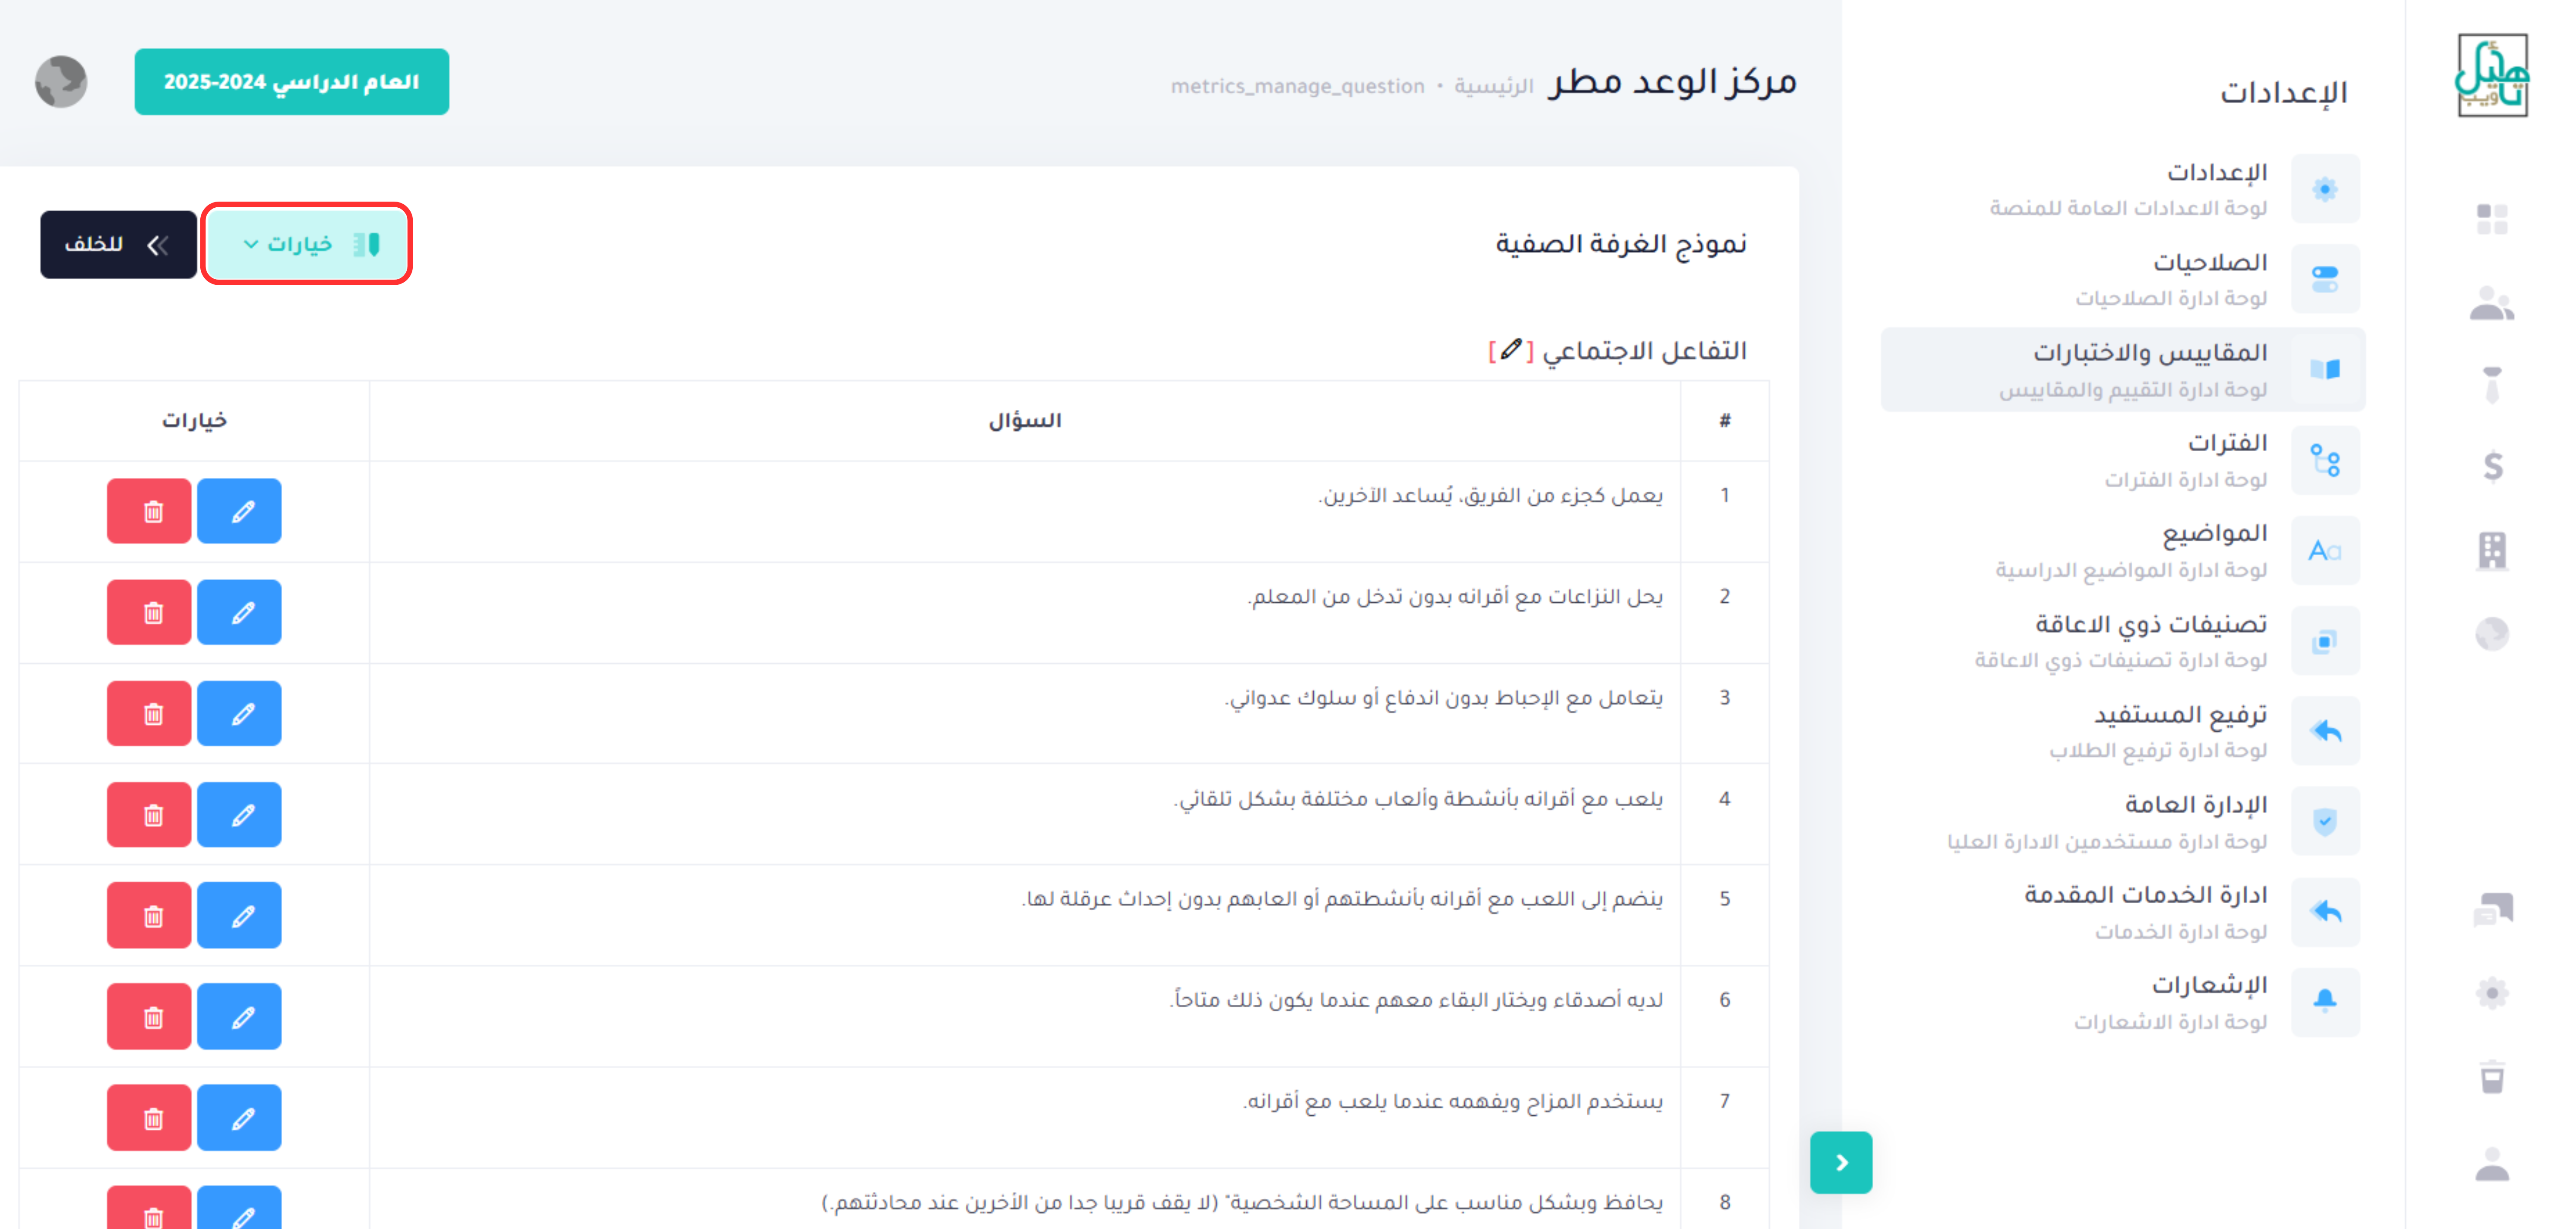Open ادارة الخدمات المقدمة menu item
Screen dimensions: 2576x1229
click(2123, 911)
